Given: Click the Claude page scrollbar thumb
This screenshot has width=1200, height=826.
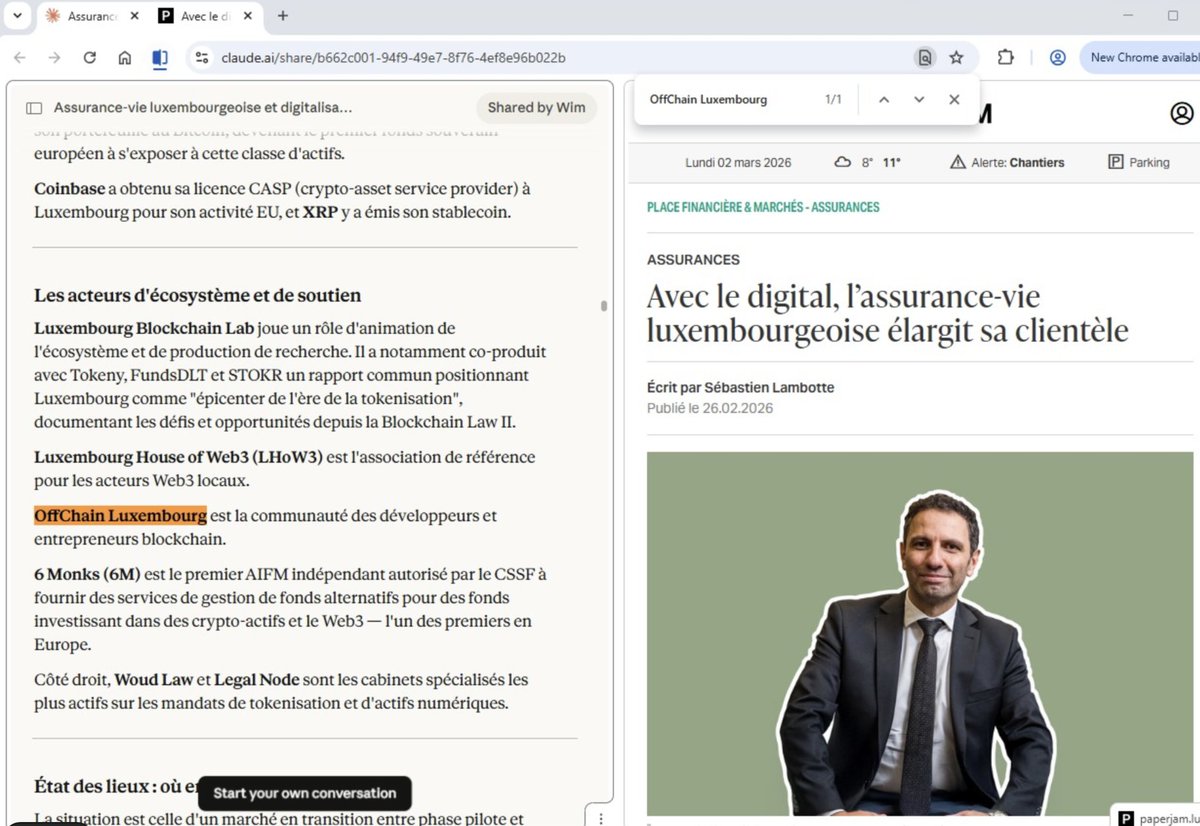Looking at the screenshot, I should (x=604, y=306).
